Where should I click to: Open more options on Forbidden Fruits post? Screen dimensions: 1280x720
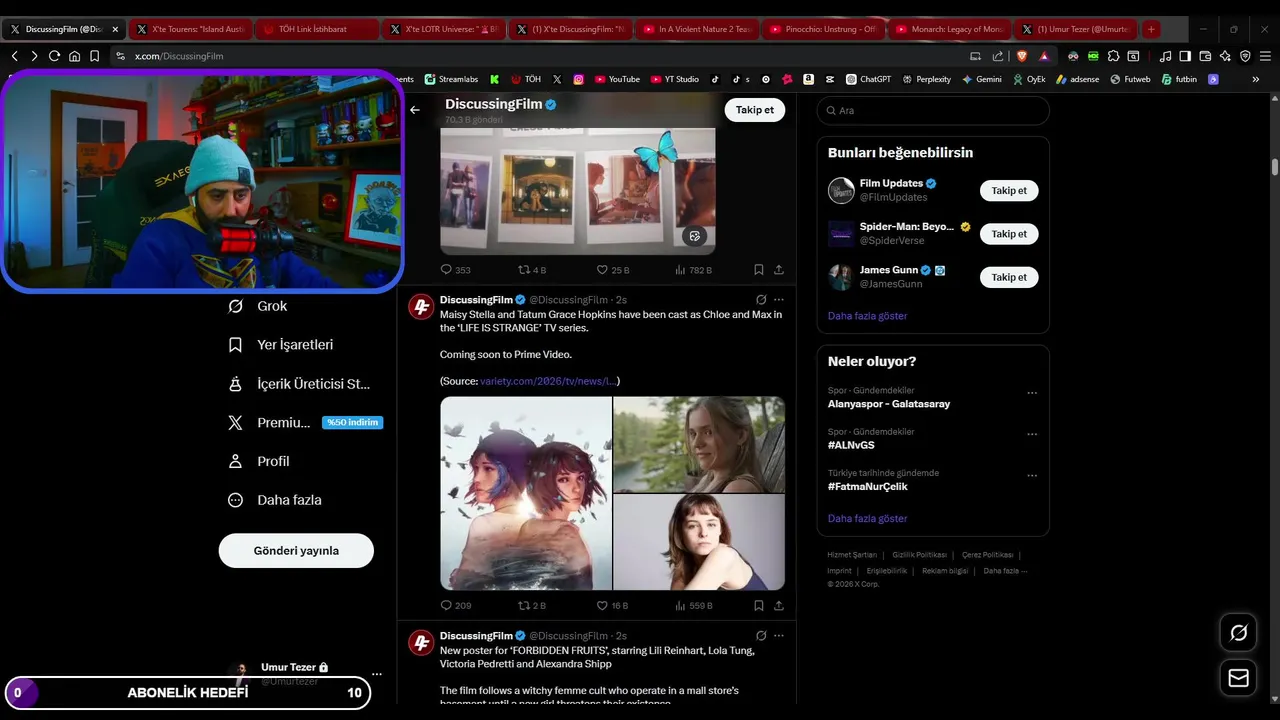(x=779, y=636)
